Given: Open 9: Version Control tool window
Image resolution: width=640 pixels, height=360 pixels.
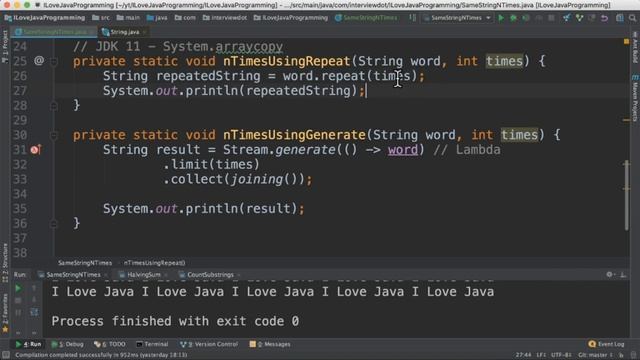Looking at the screenshot, I should pos(209,344).
